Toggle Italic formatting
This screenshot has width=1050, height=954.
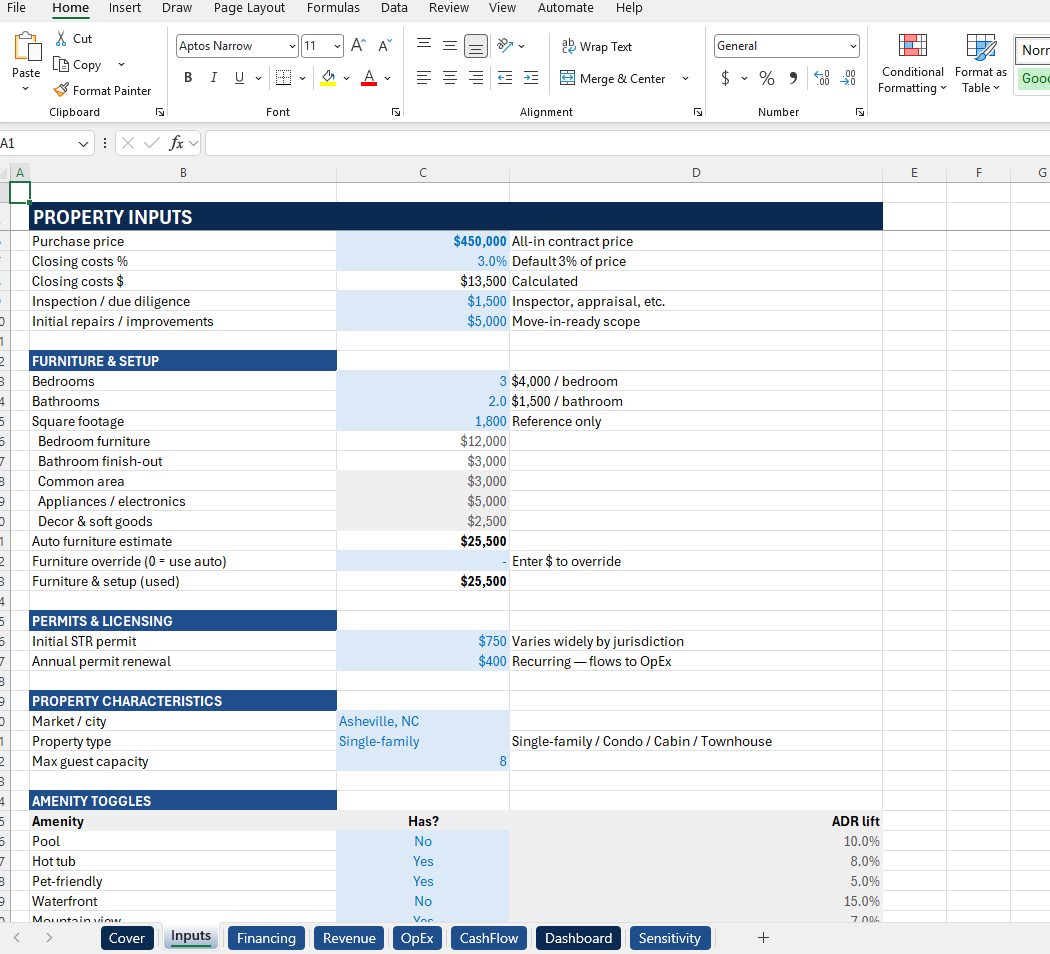(214, 78)
